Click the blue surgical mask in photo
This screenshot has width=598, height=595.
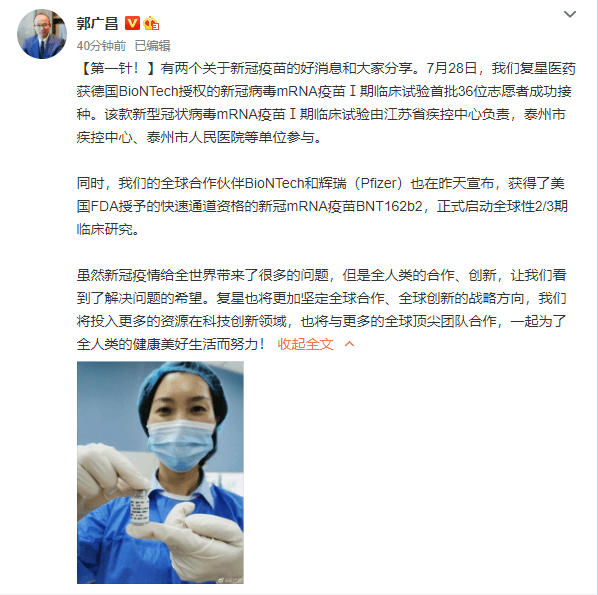click(x=181, y=444)
